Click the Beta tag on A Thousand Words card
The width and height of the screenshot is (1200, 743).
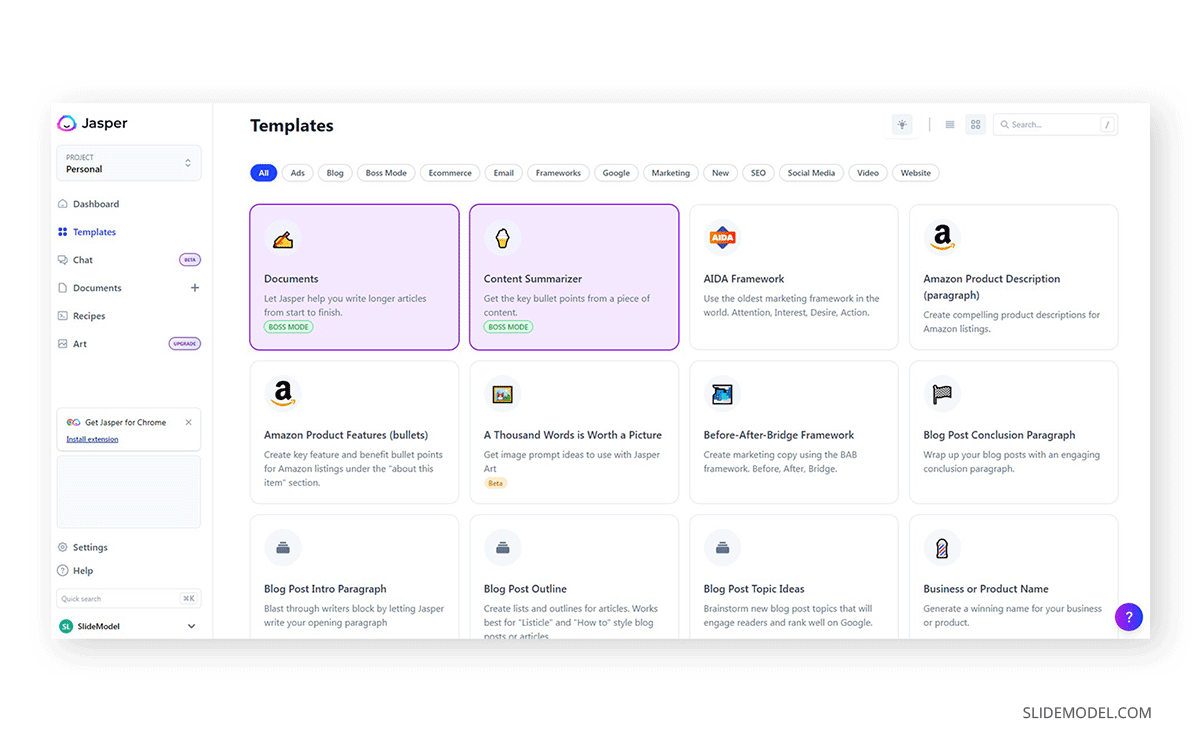tap(495, 483)
